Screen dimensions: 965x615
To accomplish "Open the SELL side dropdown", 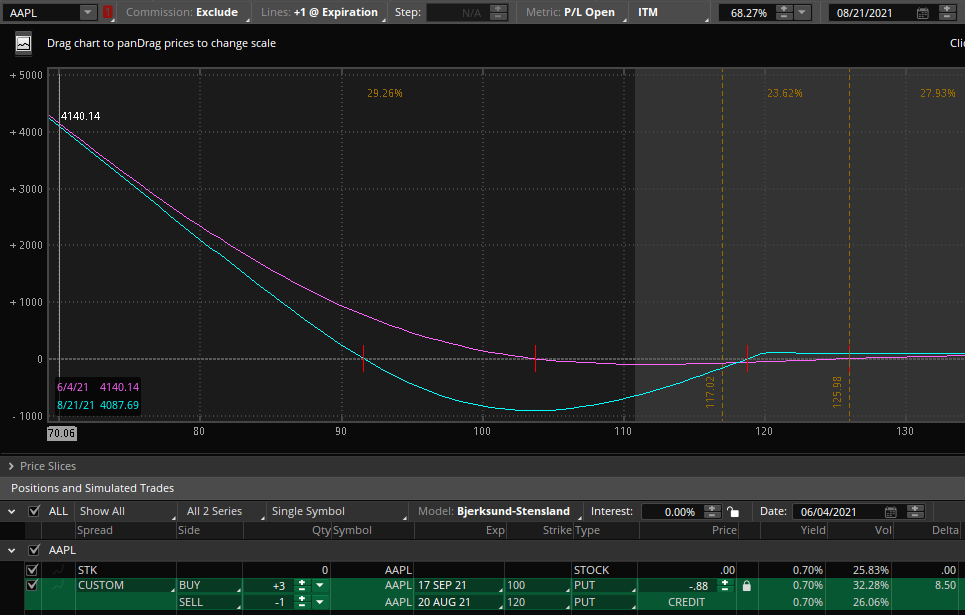I will click(209, 602).
